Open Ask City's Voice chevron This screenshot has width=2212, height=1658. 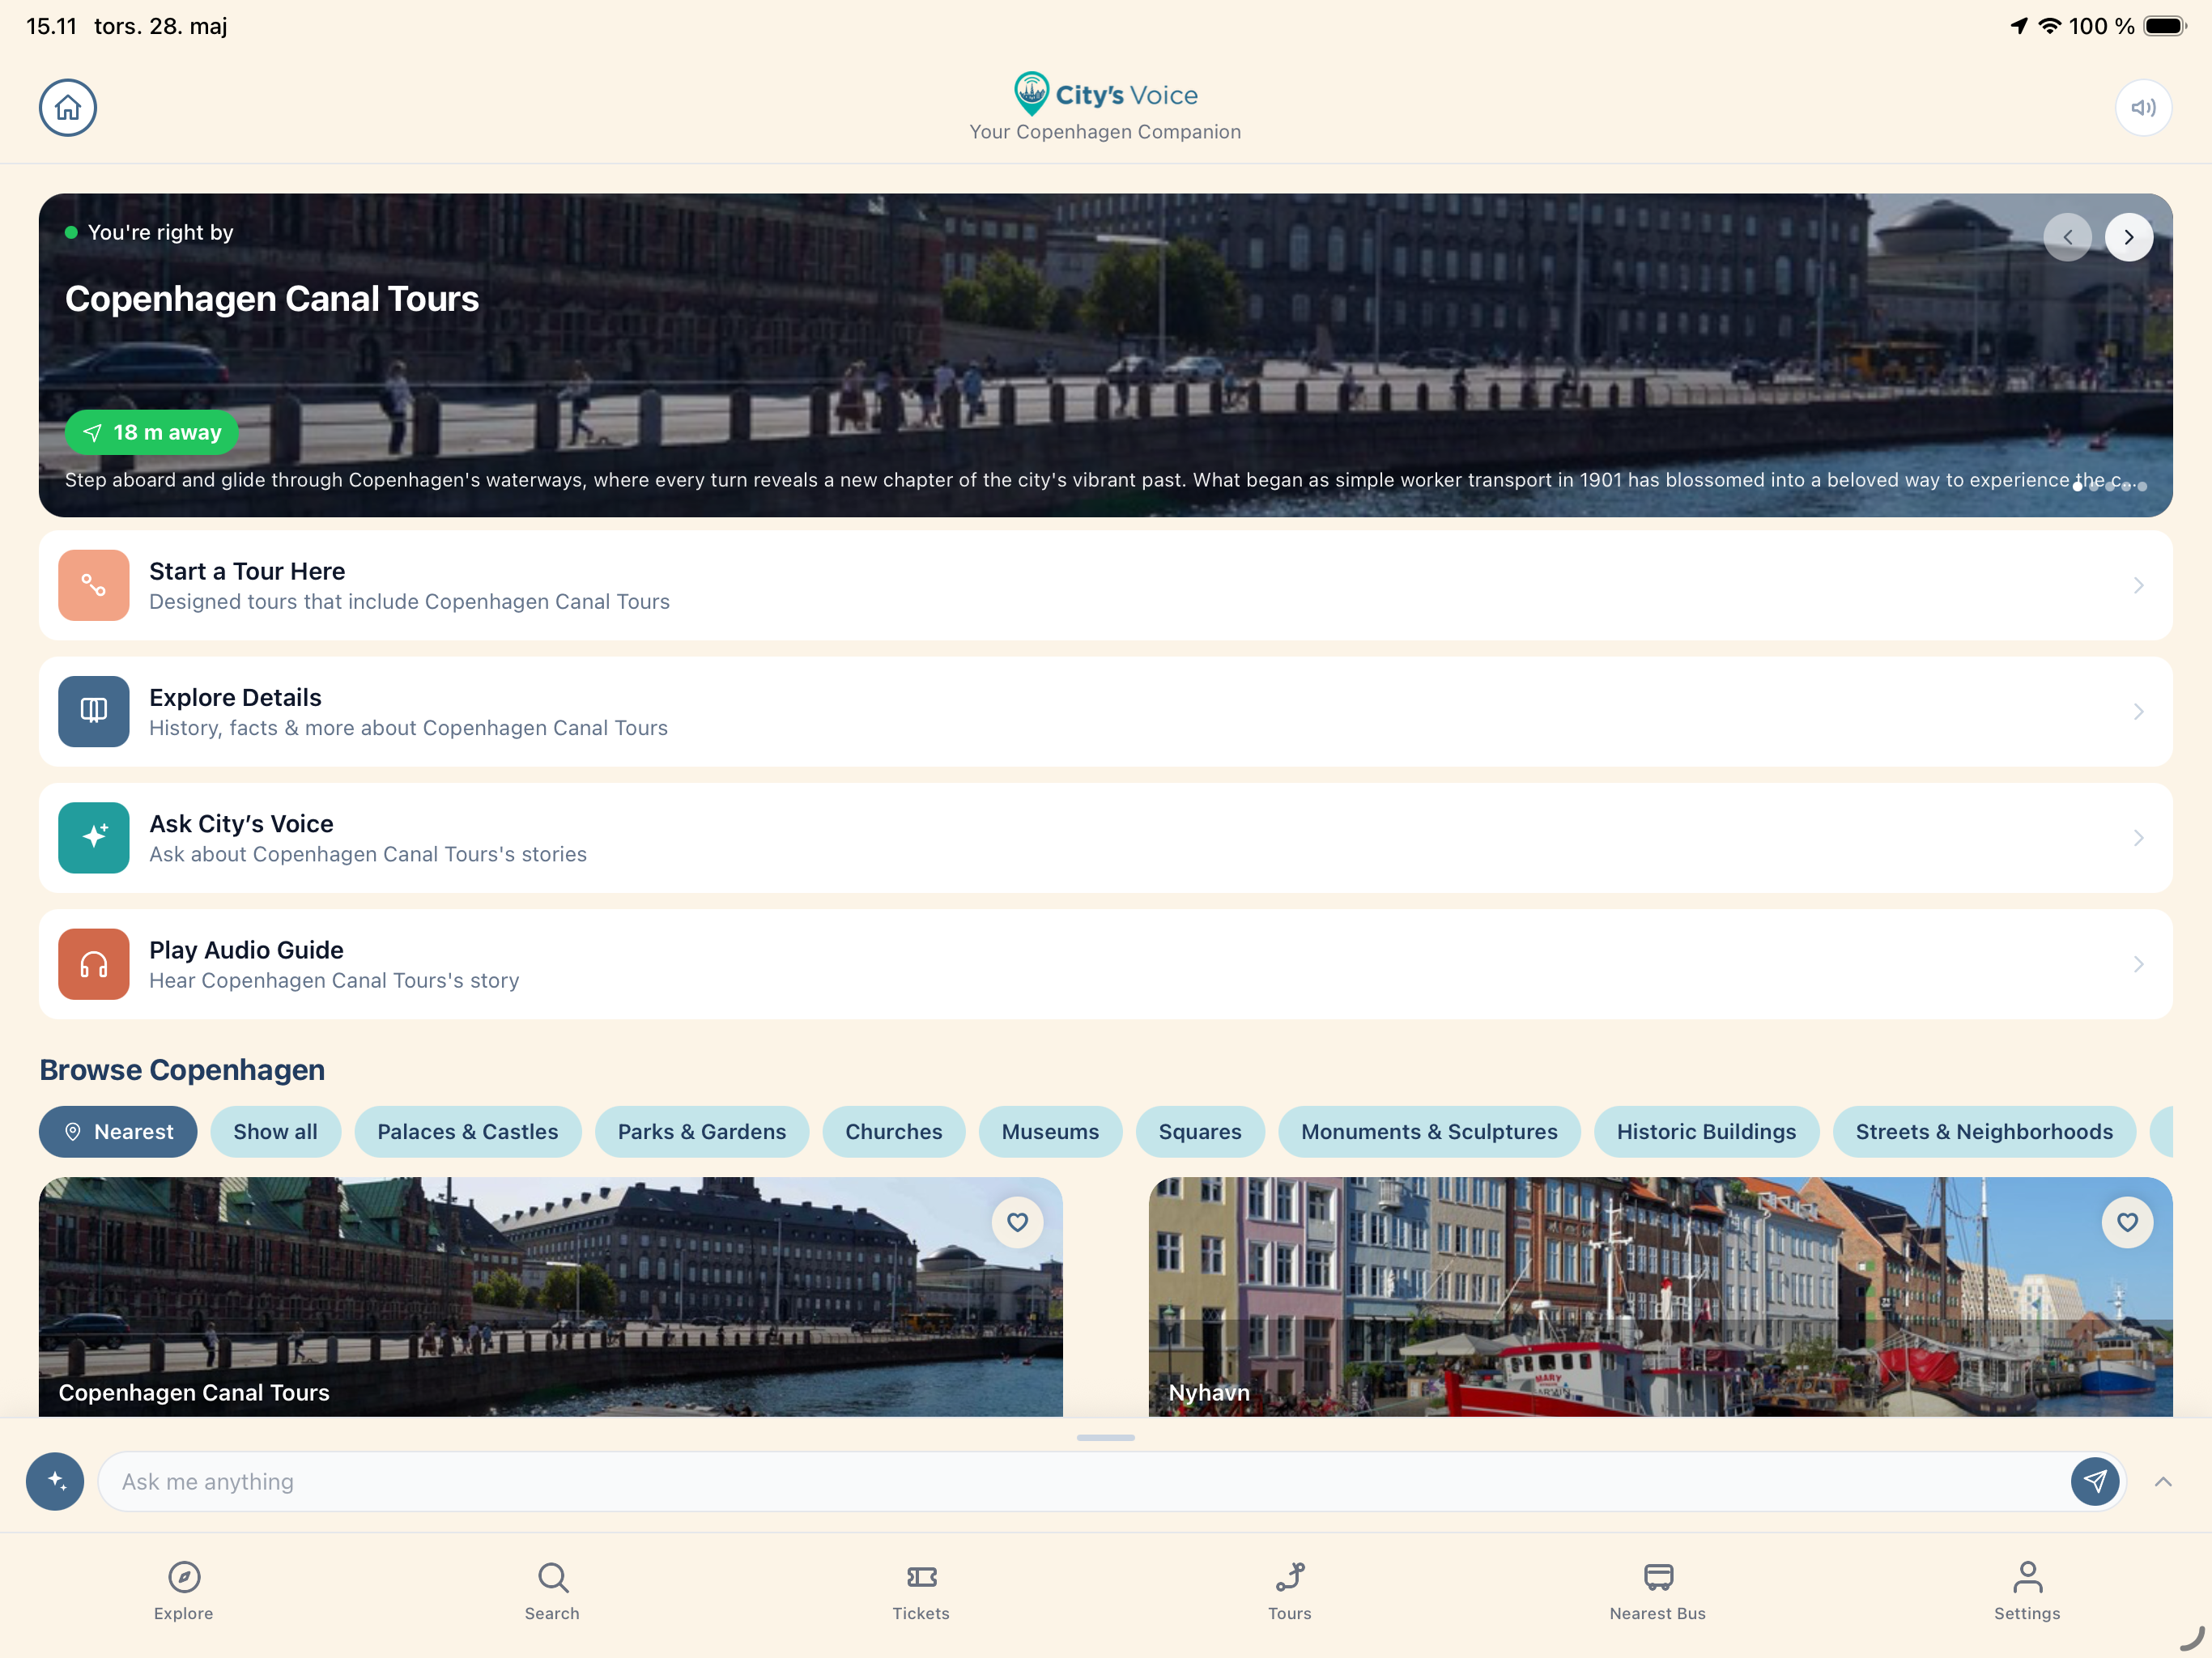[x=2138, y=838]
